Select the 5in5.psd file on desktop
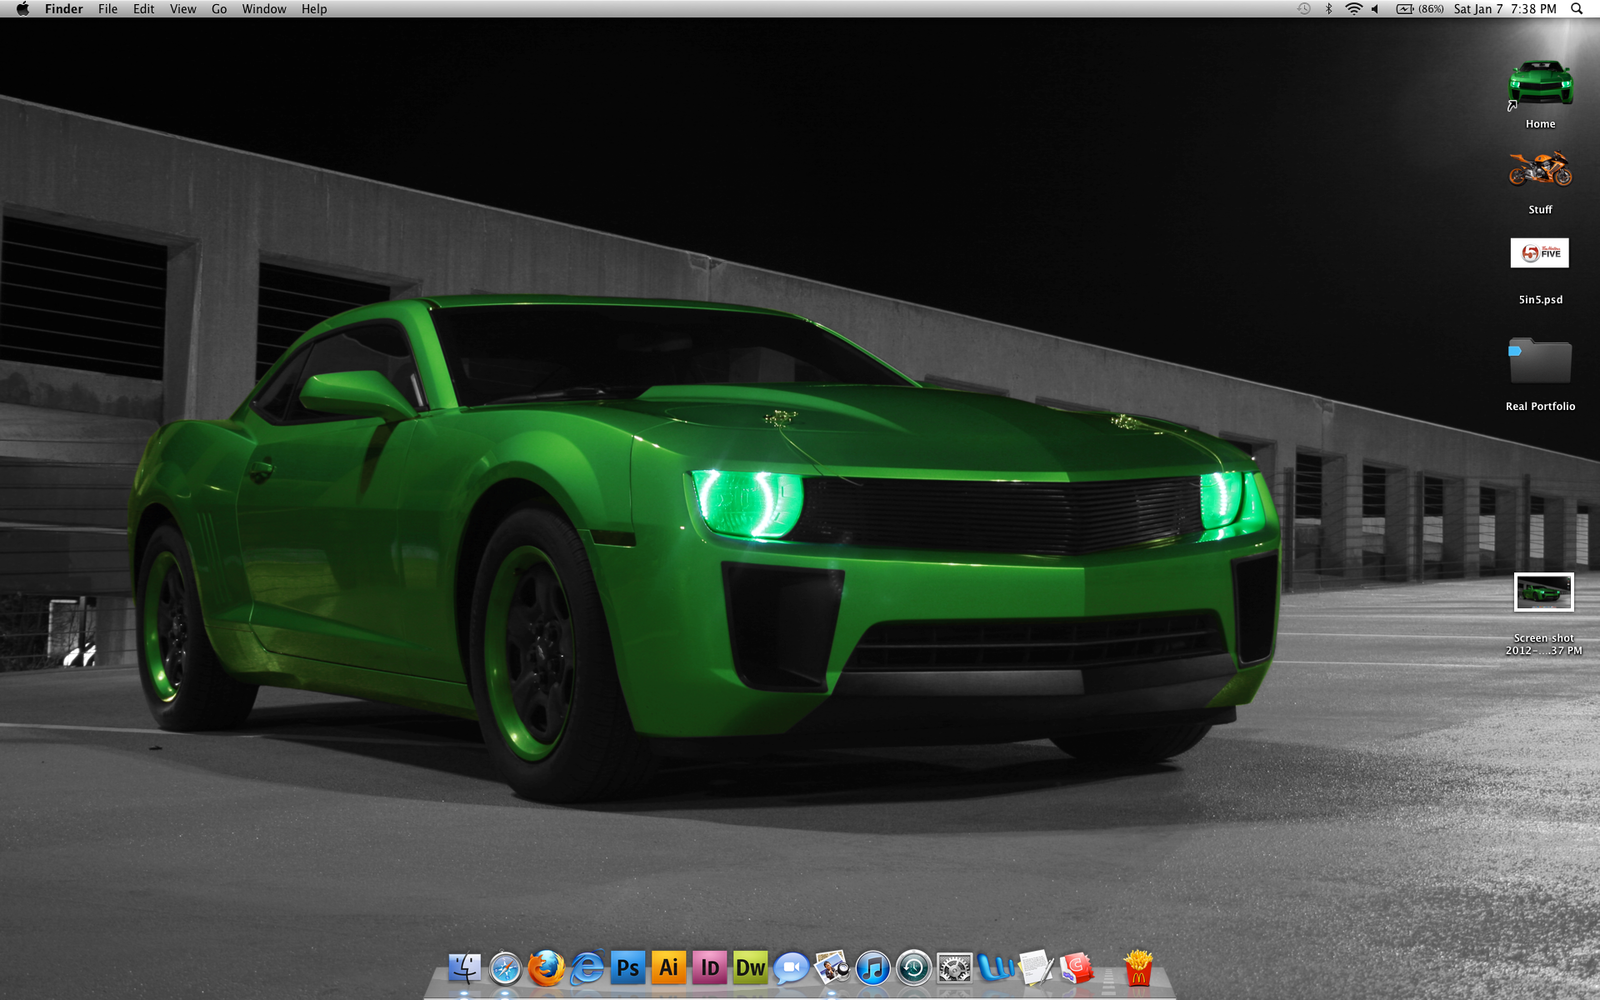Viewport: 1600px width, 1000px height. (x=1540, y=254)
